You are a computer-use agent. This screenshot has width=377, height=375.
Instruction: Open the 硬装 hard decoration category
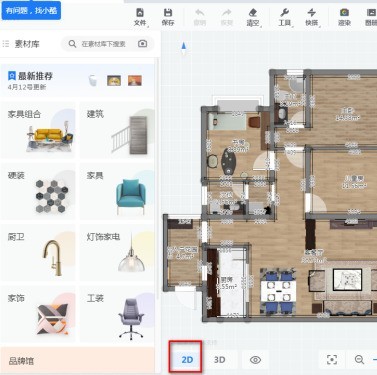(x=38, y=192)
